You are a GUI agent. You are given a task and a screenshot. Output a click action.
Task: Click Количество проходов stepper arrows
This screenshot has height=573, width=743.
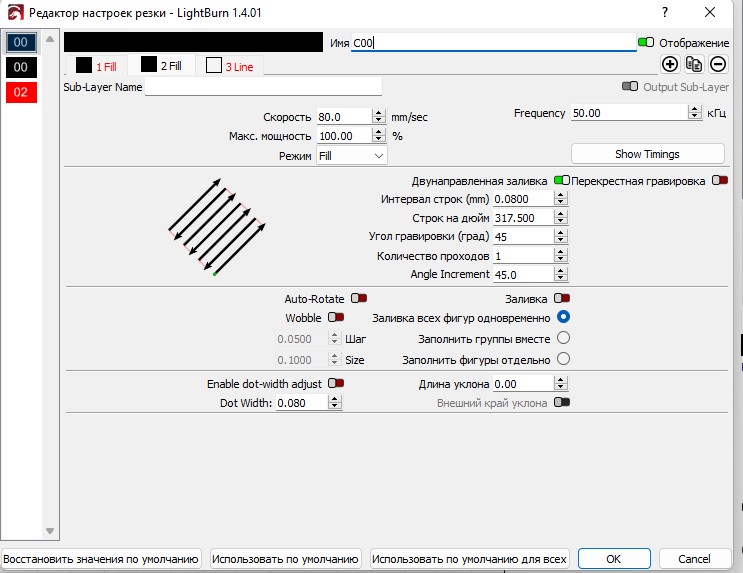(561, 255)
